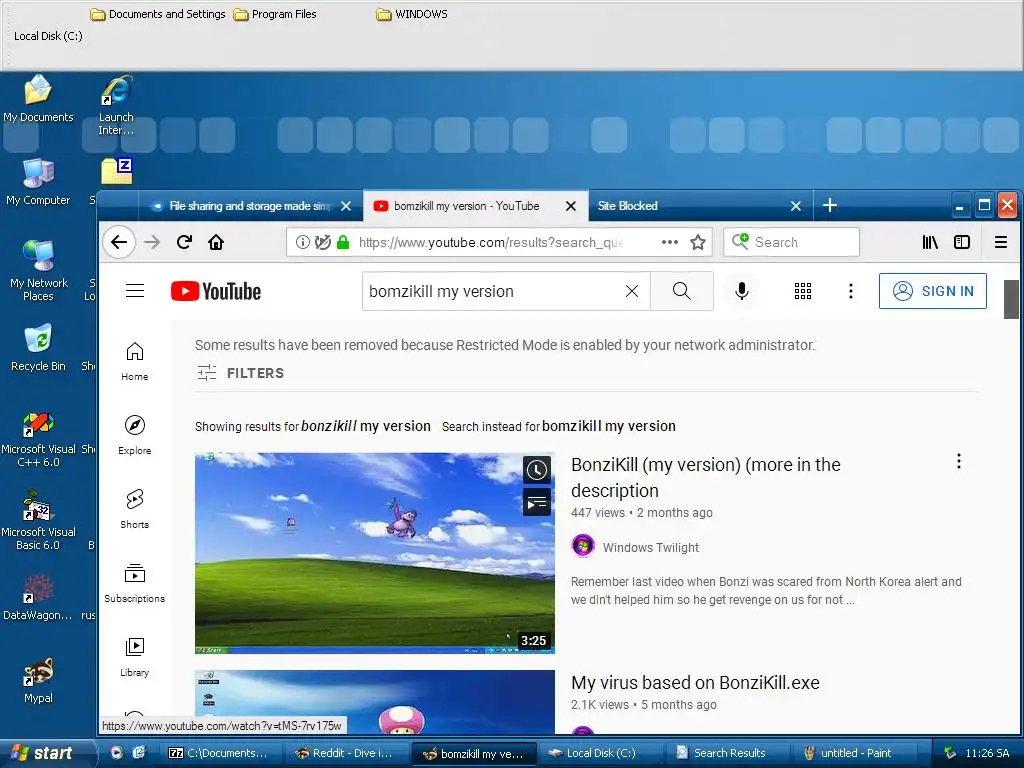Add BonziKill video to queue
Screen dimensions: 1024x768
(537, 502)
